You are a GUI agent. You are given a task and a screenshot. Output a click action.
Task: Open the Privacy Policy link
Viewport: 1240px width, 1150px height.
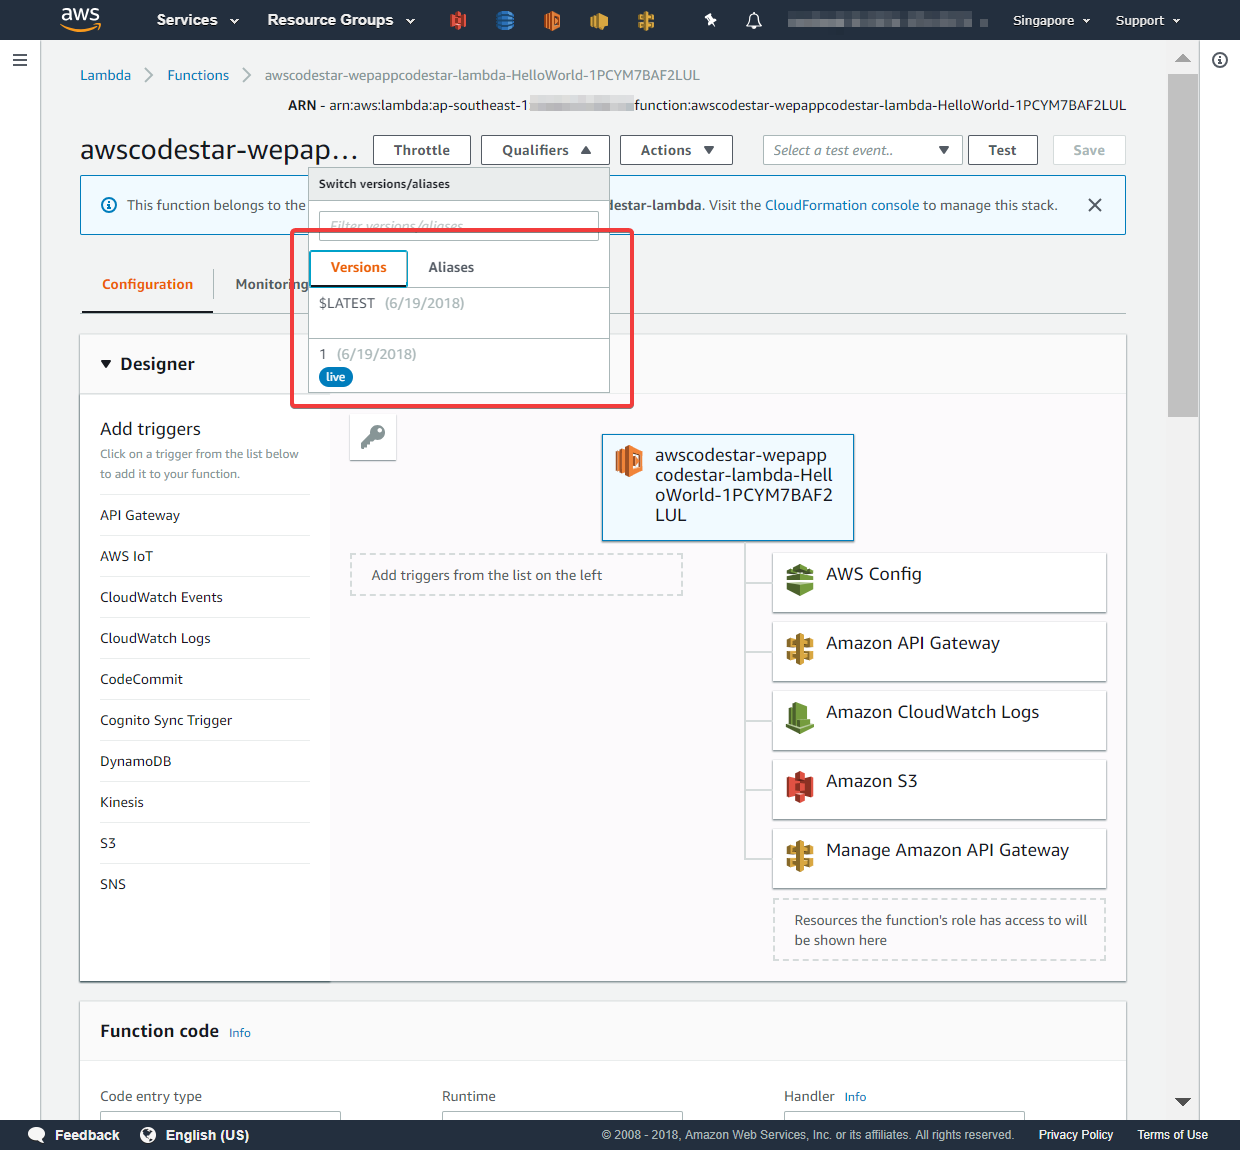click(x=1076, y=1135)
